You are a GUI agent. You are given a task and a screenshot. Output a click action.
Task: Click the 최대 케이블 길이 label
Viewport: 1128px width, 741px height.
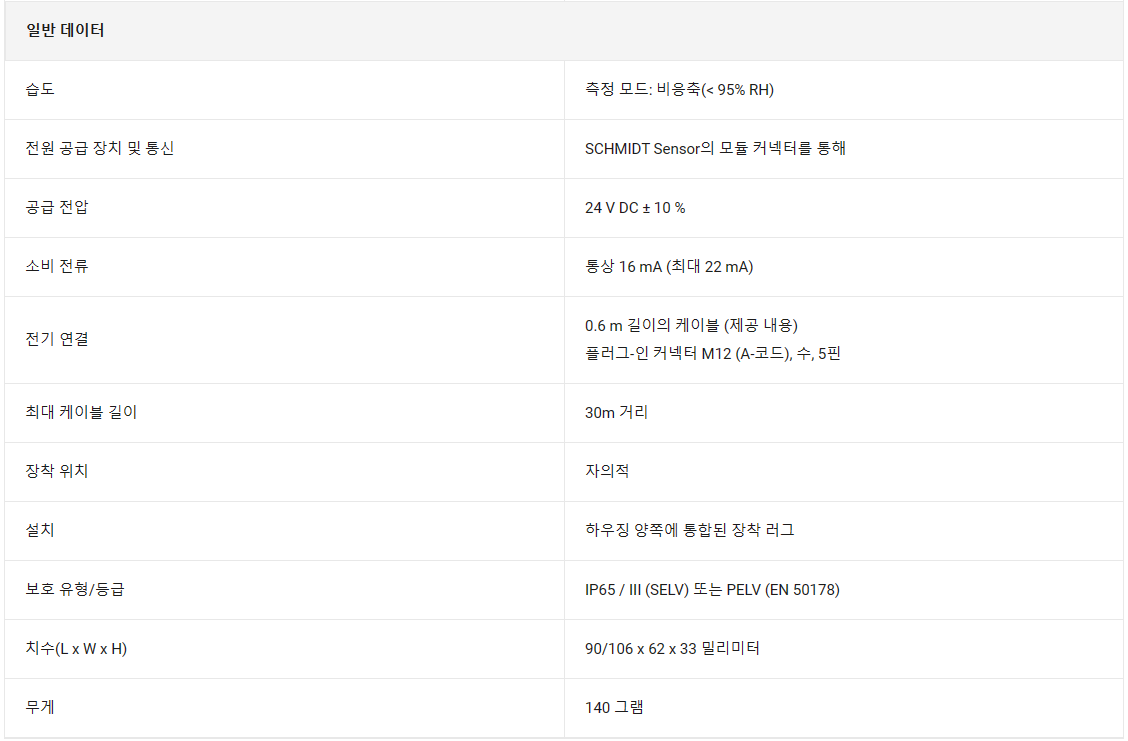tap(81, 413)
